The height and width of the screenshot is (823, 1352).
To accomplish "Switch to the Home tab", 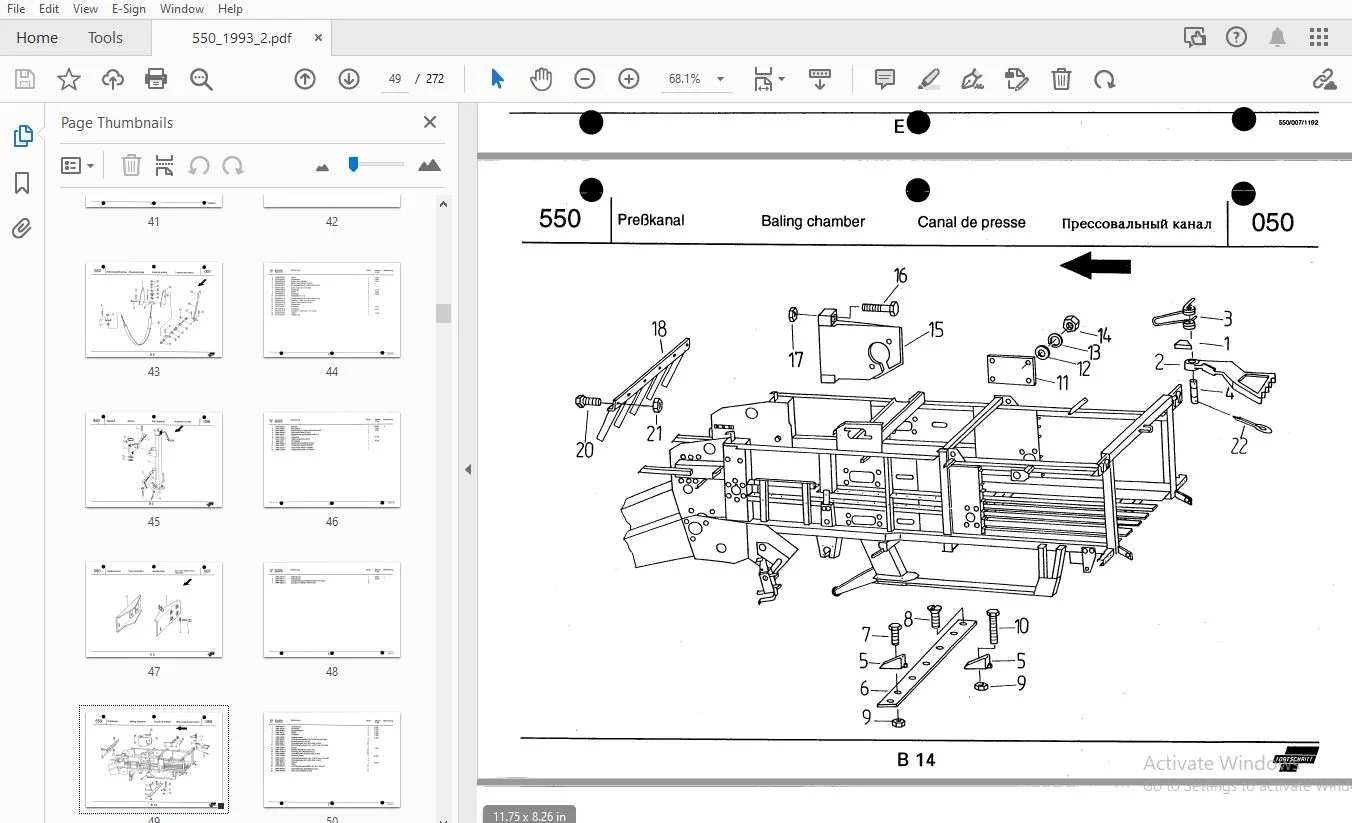I will 37,38.
